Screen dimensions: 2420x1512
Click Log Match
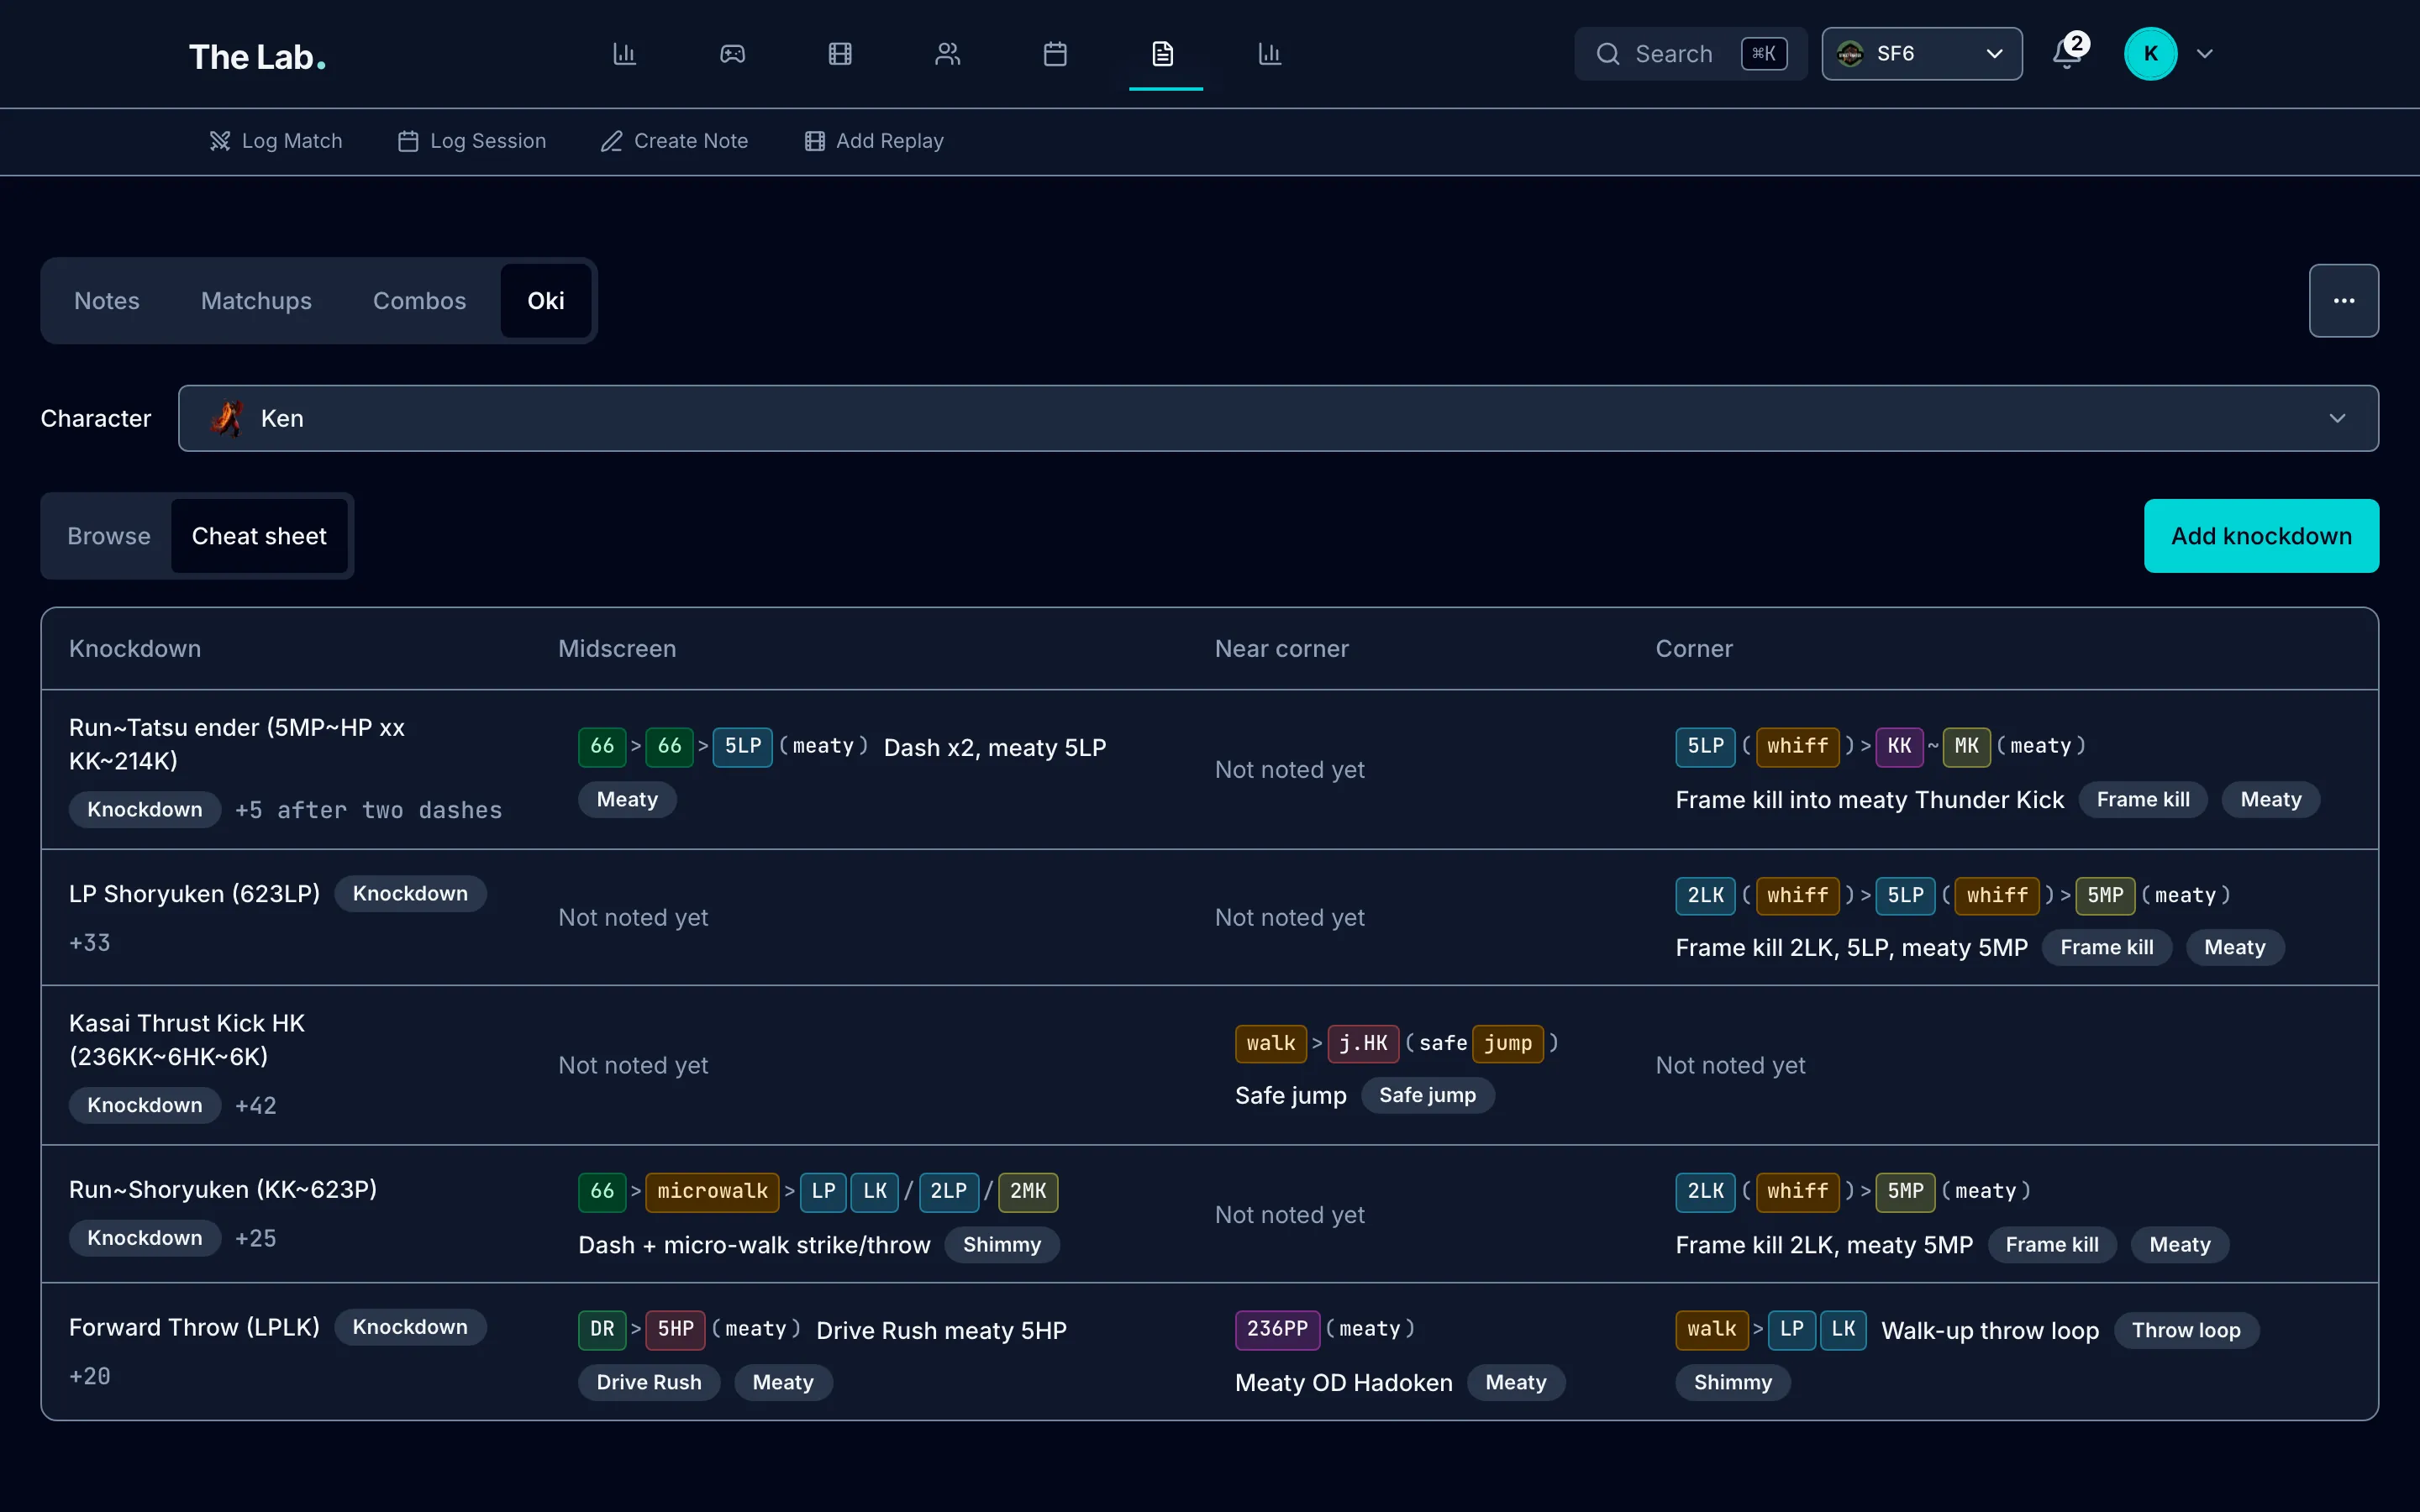click(x=276, y=141)
